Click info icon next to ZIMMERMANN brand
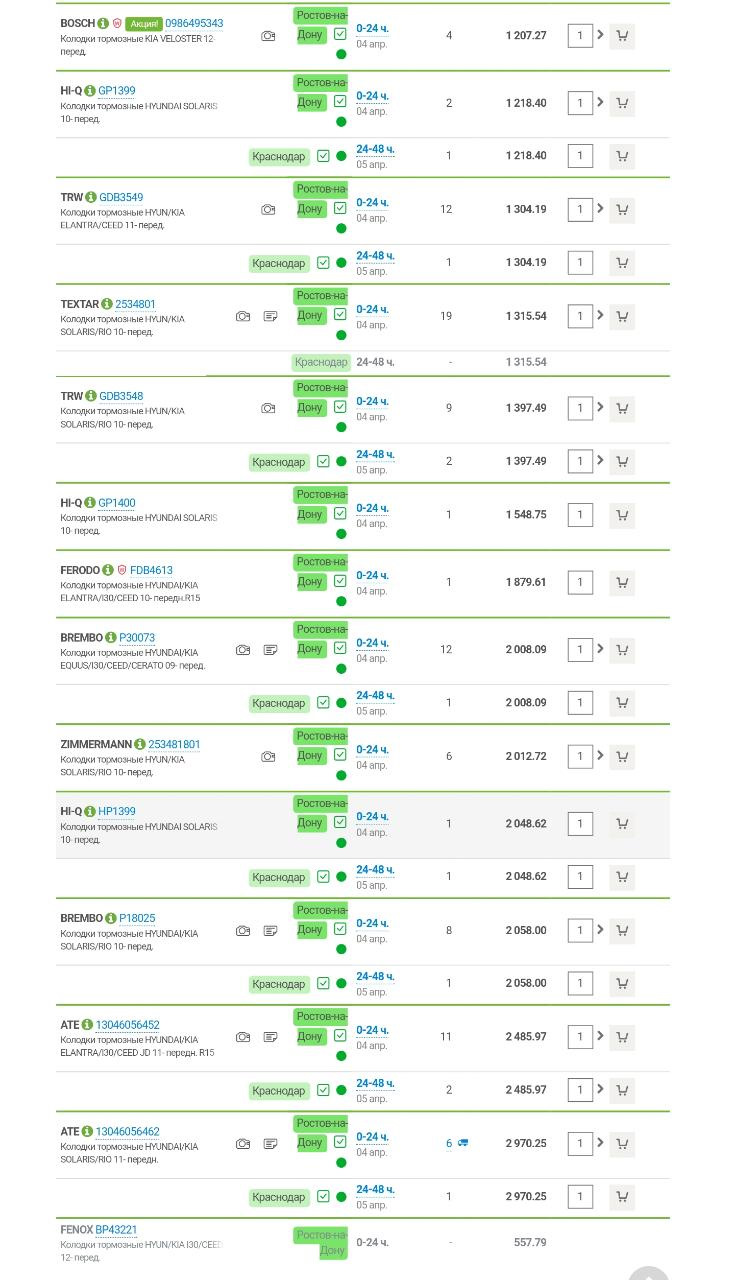The height and width of the screenshot is (1280, 734). coord(140,745)
